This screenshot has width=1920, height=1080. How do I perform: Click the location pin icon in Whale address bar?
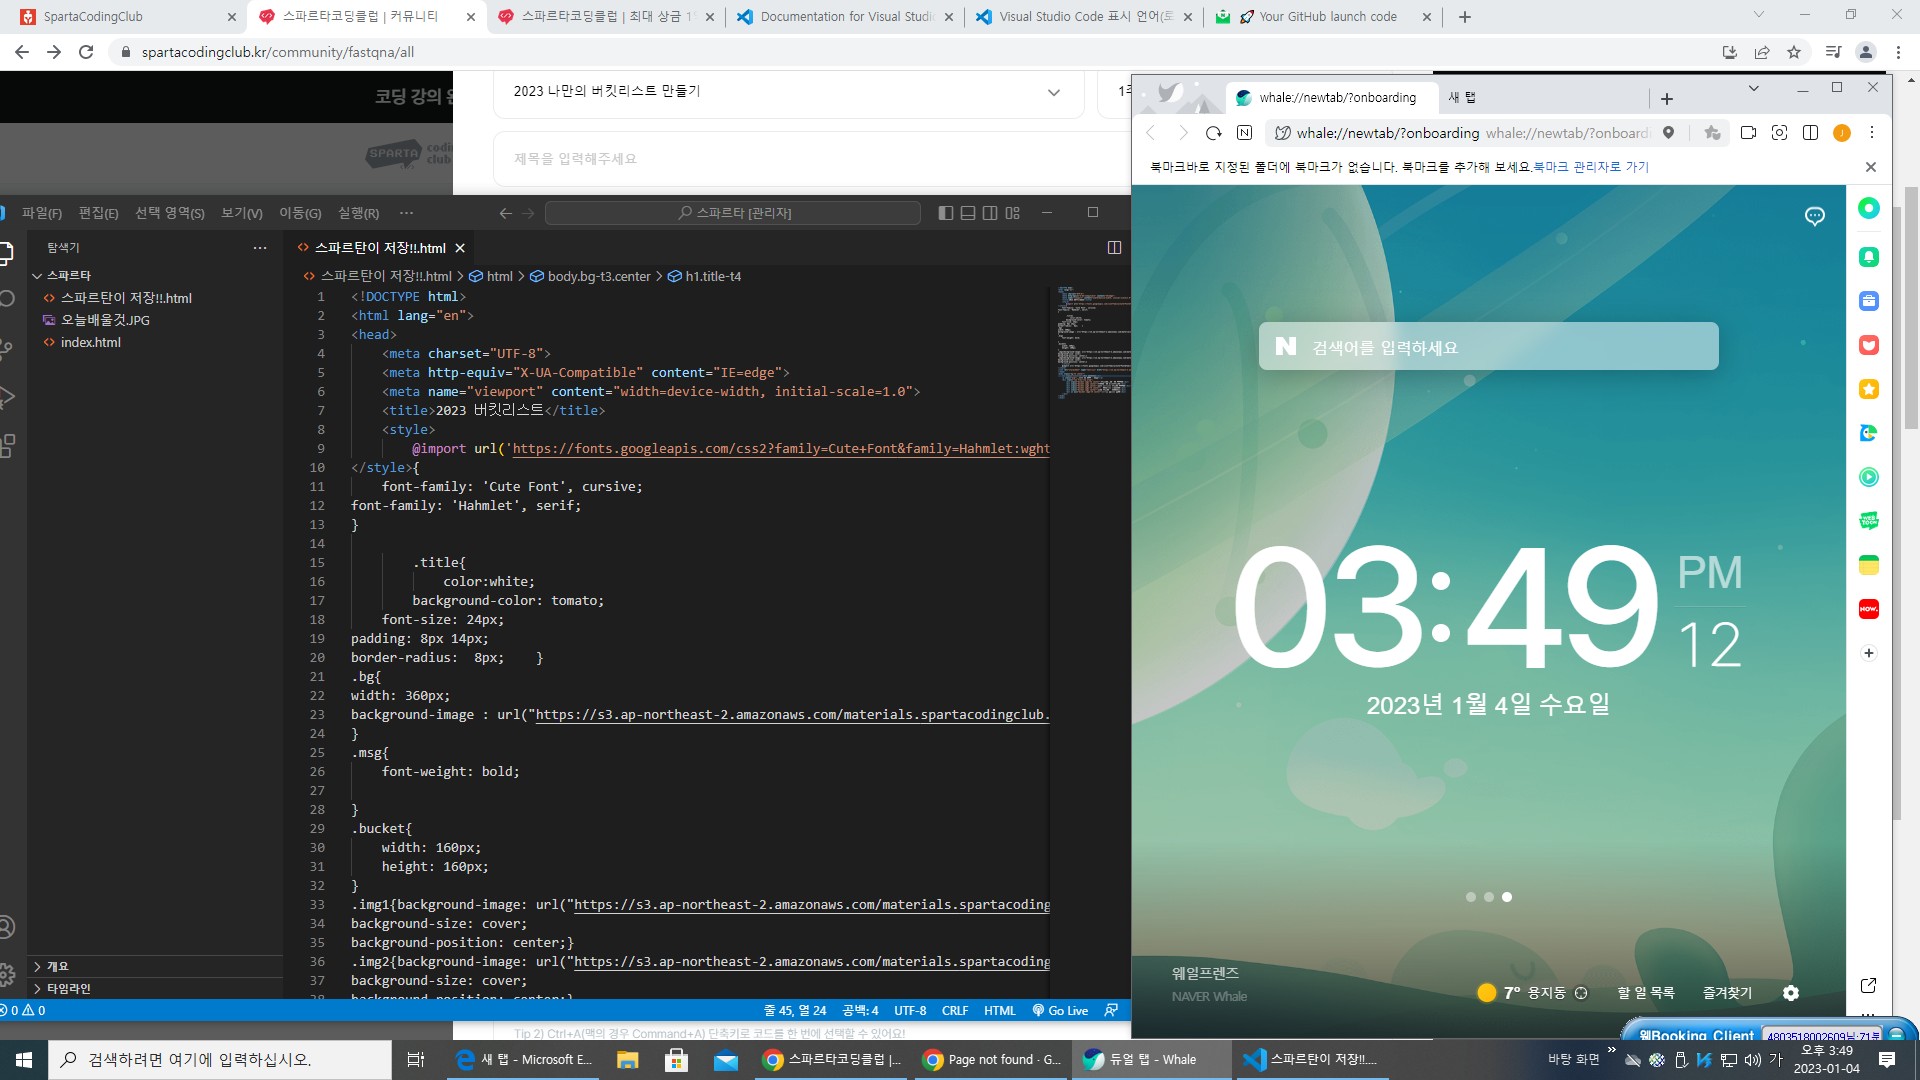coord(1668,133)
